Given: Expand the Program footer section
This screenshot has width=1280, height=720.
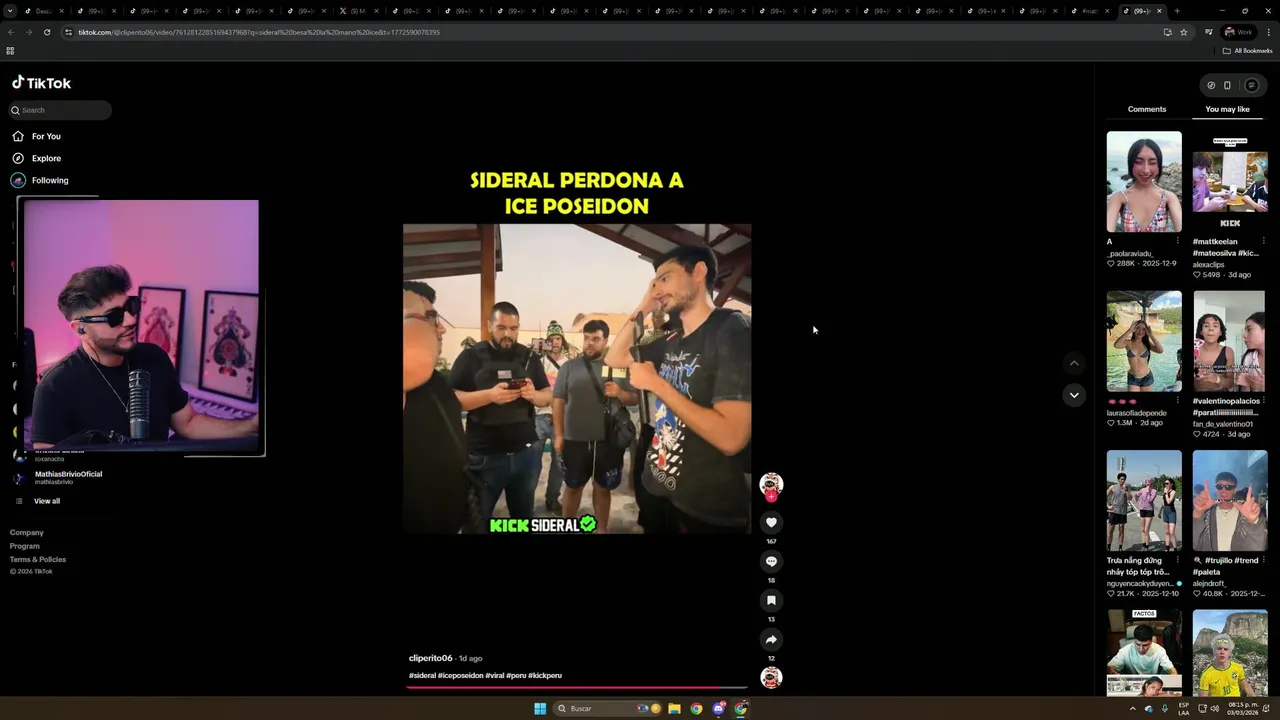Looking at the screenshot, I should point(25,546).
